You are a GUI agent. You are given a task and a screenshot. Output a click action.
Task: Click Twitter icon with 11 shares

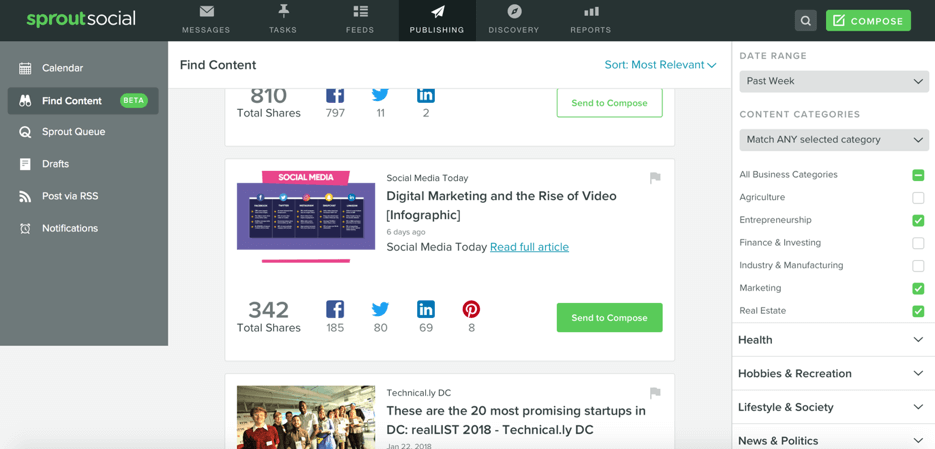[380, 94]
